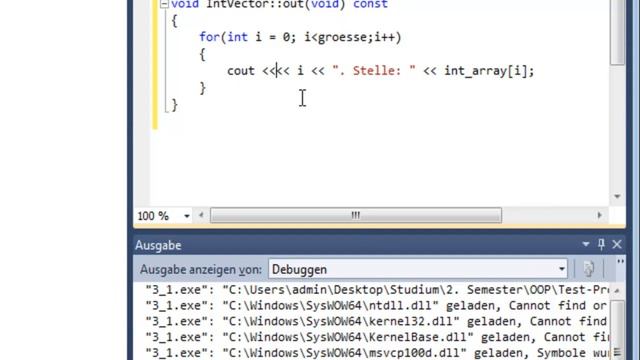Click the ntdll.dll output line
Image resolution: width=640 pixels, height=360 pixels.
pos(377,306)
